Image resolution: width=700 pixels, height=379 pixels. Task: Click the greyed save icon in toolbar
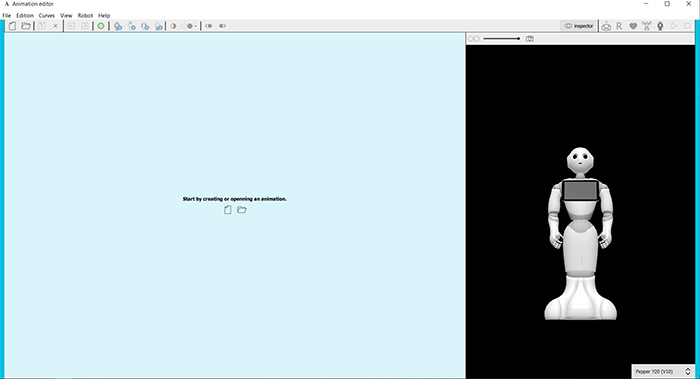pyautogui.click(x=42, y=26)
